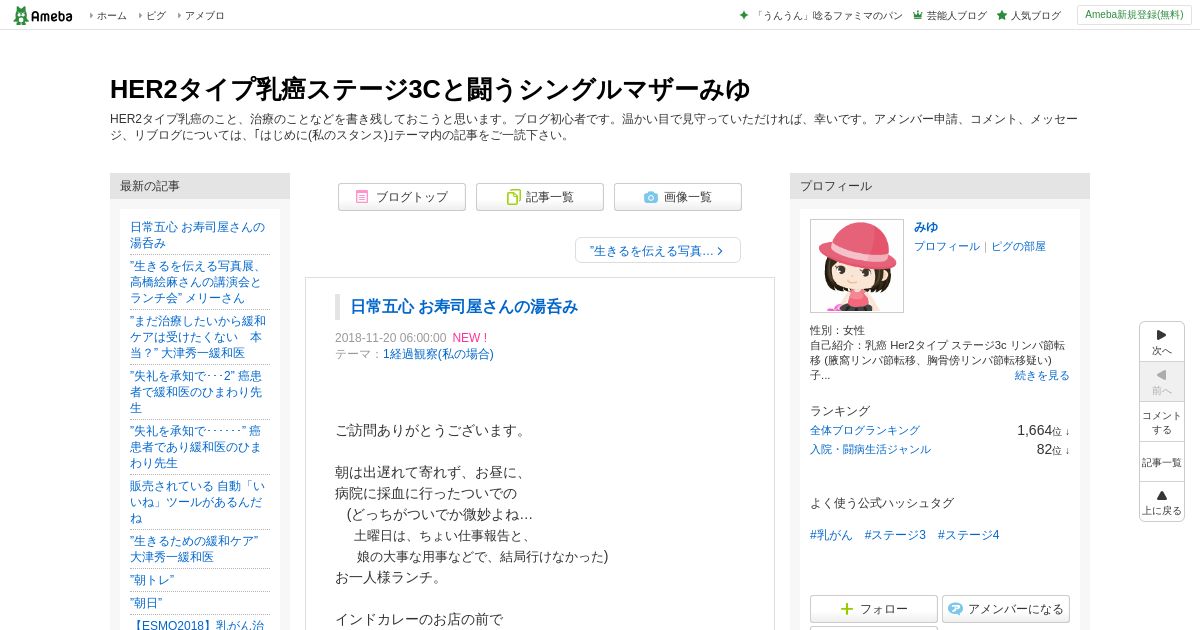This screenshot has width=1200, height=630.
Task: Go to next article "生きるを伝える写真…
Action: click(658, 250)
